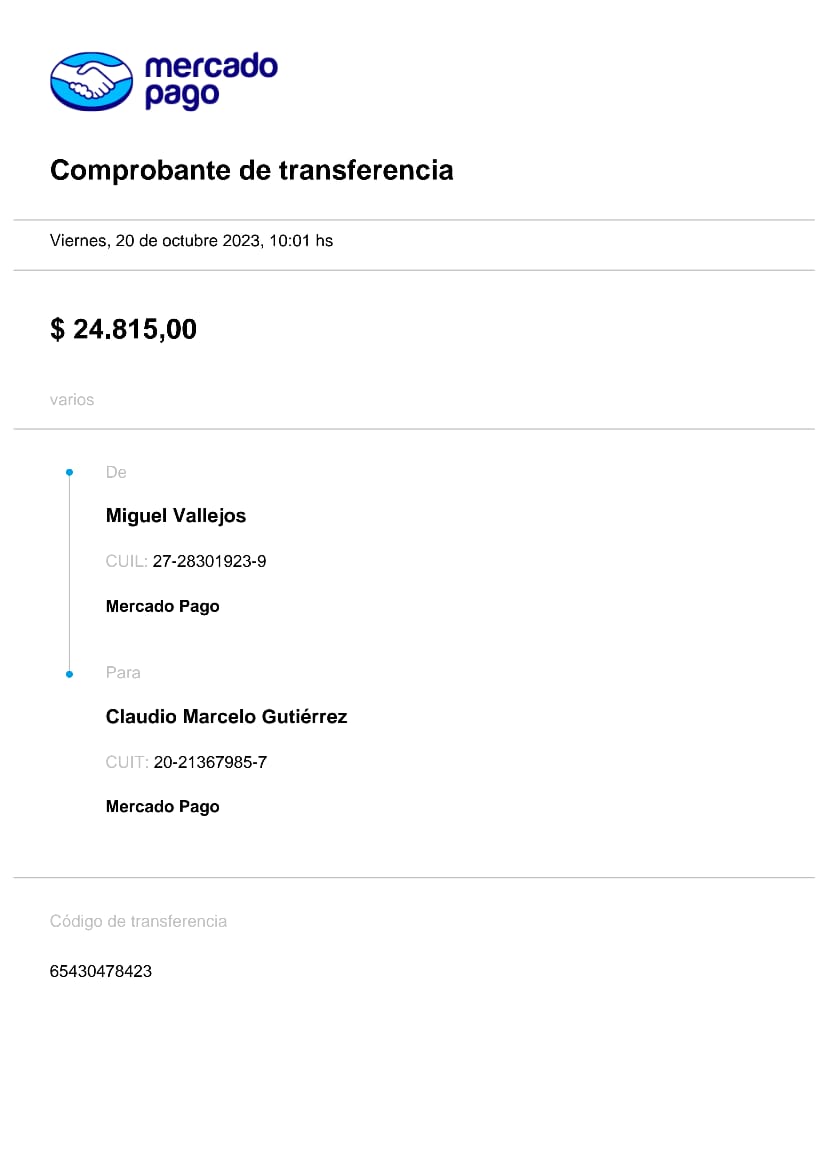Click sender name Miguel Vallejos
Viewport: 829px width, 1173px height.
click(x=176, y=516)
